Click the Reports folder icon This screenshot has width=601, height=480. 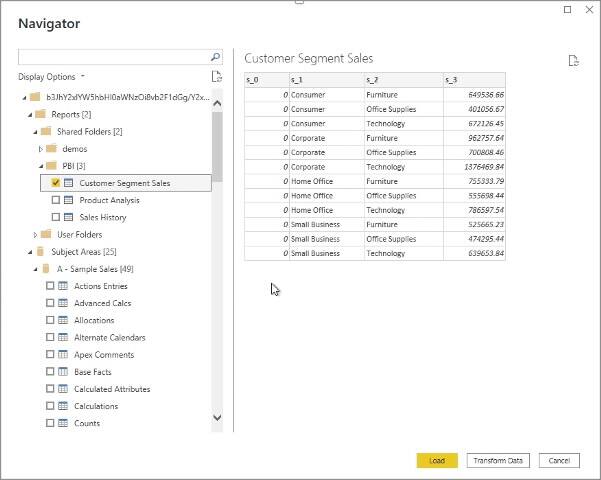41,114
